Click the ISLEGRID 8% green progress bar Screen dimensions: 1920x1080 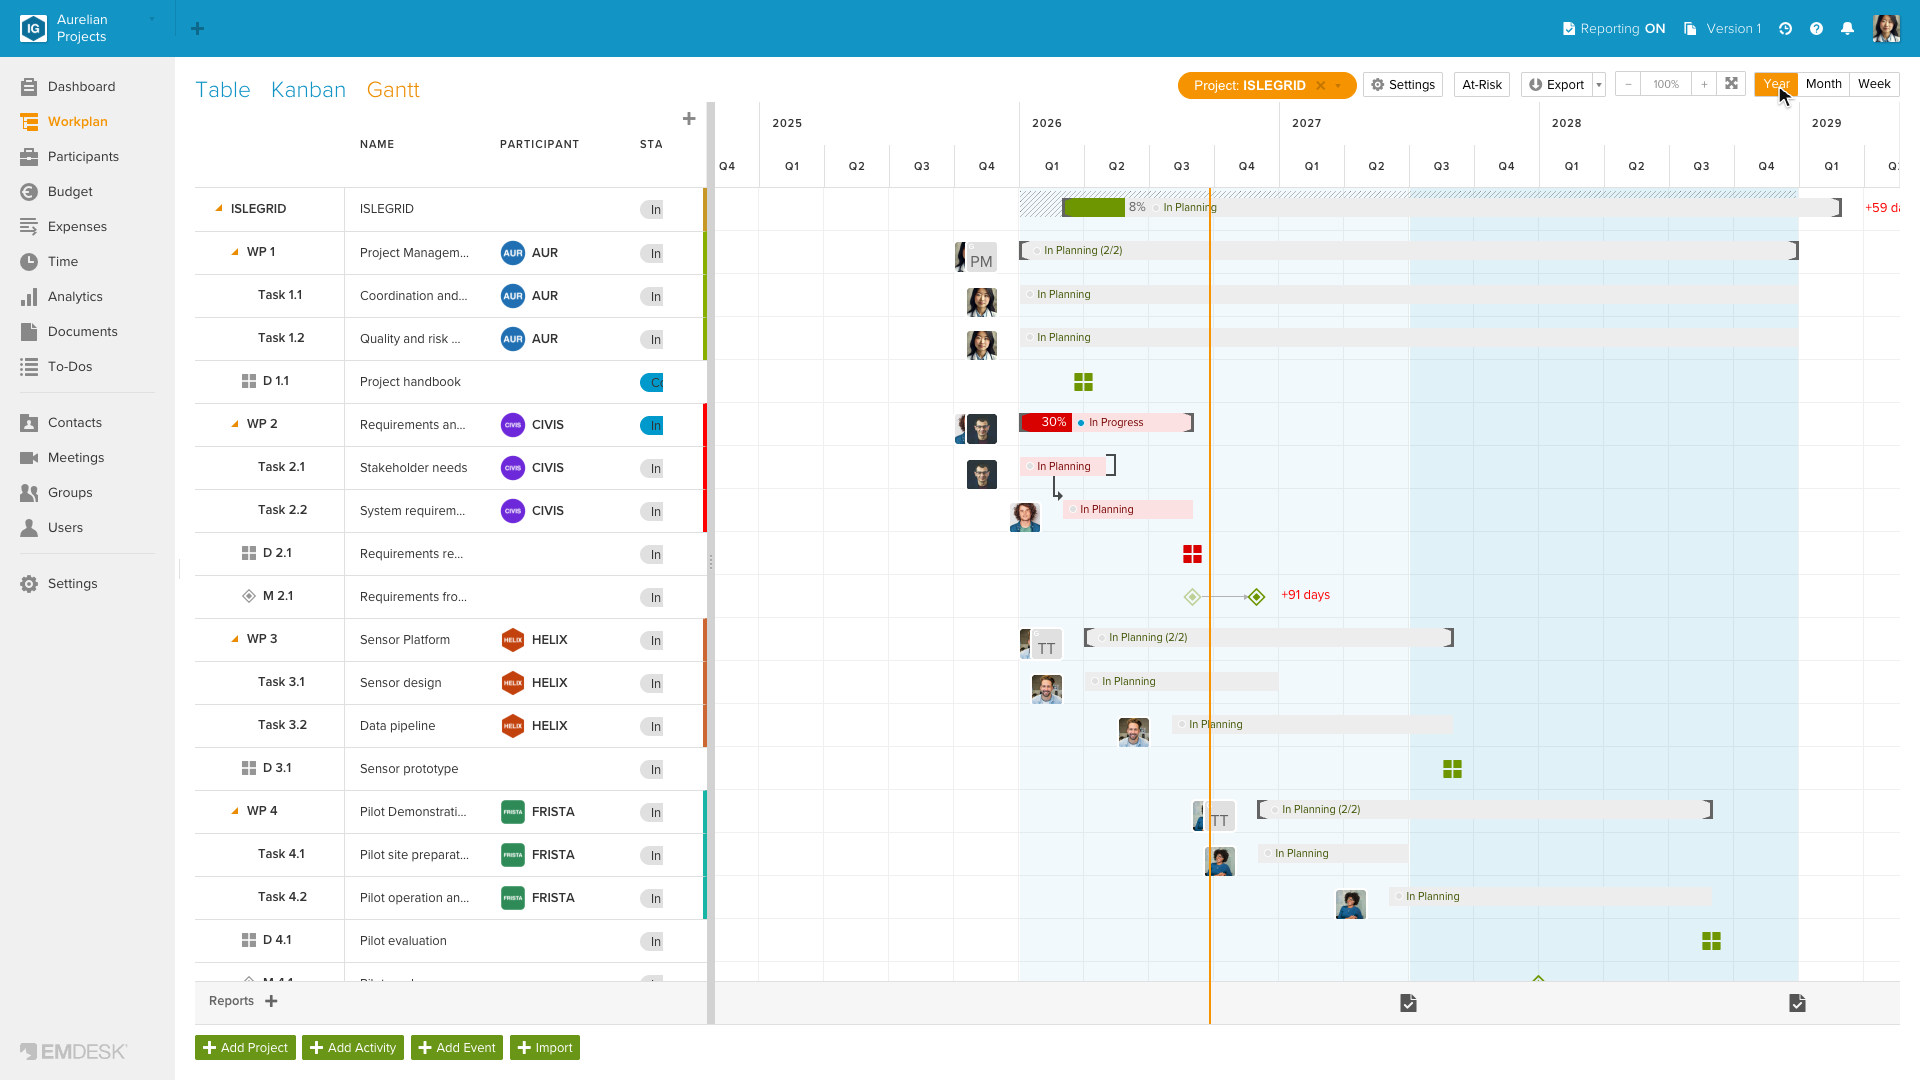(x=1094, y=207)
